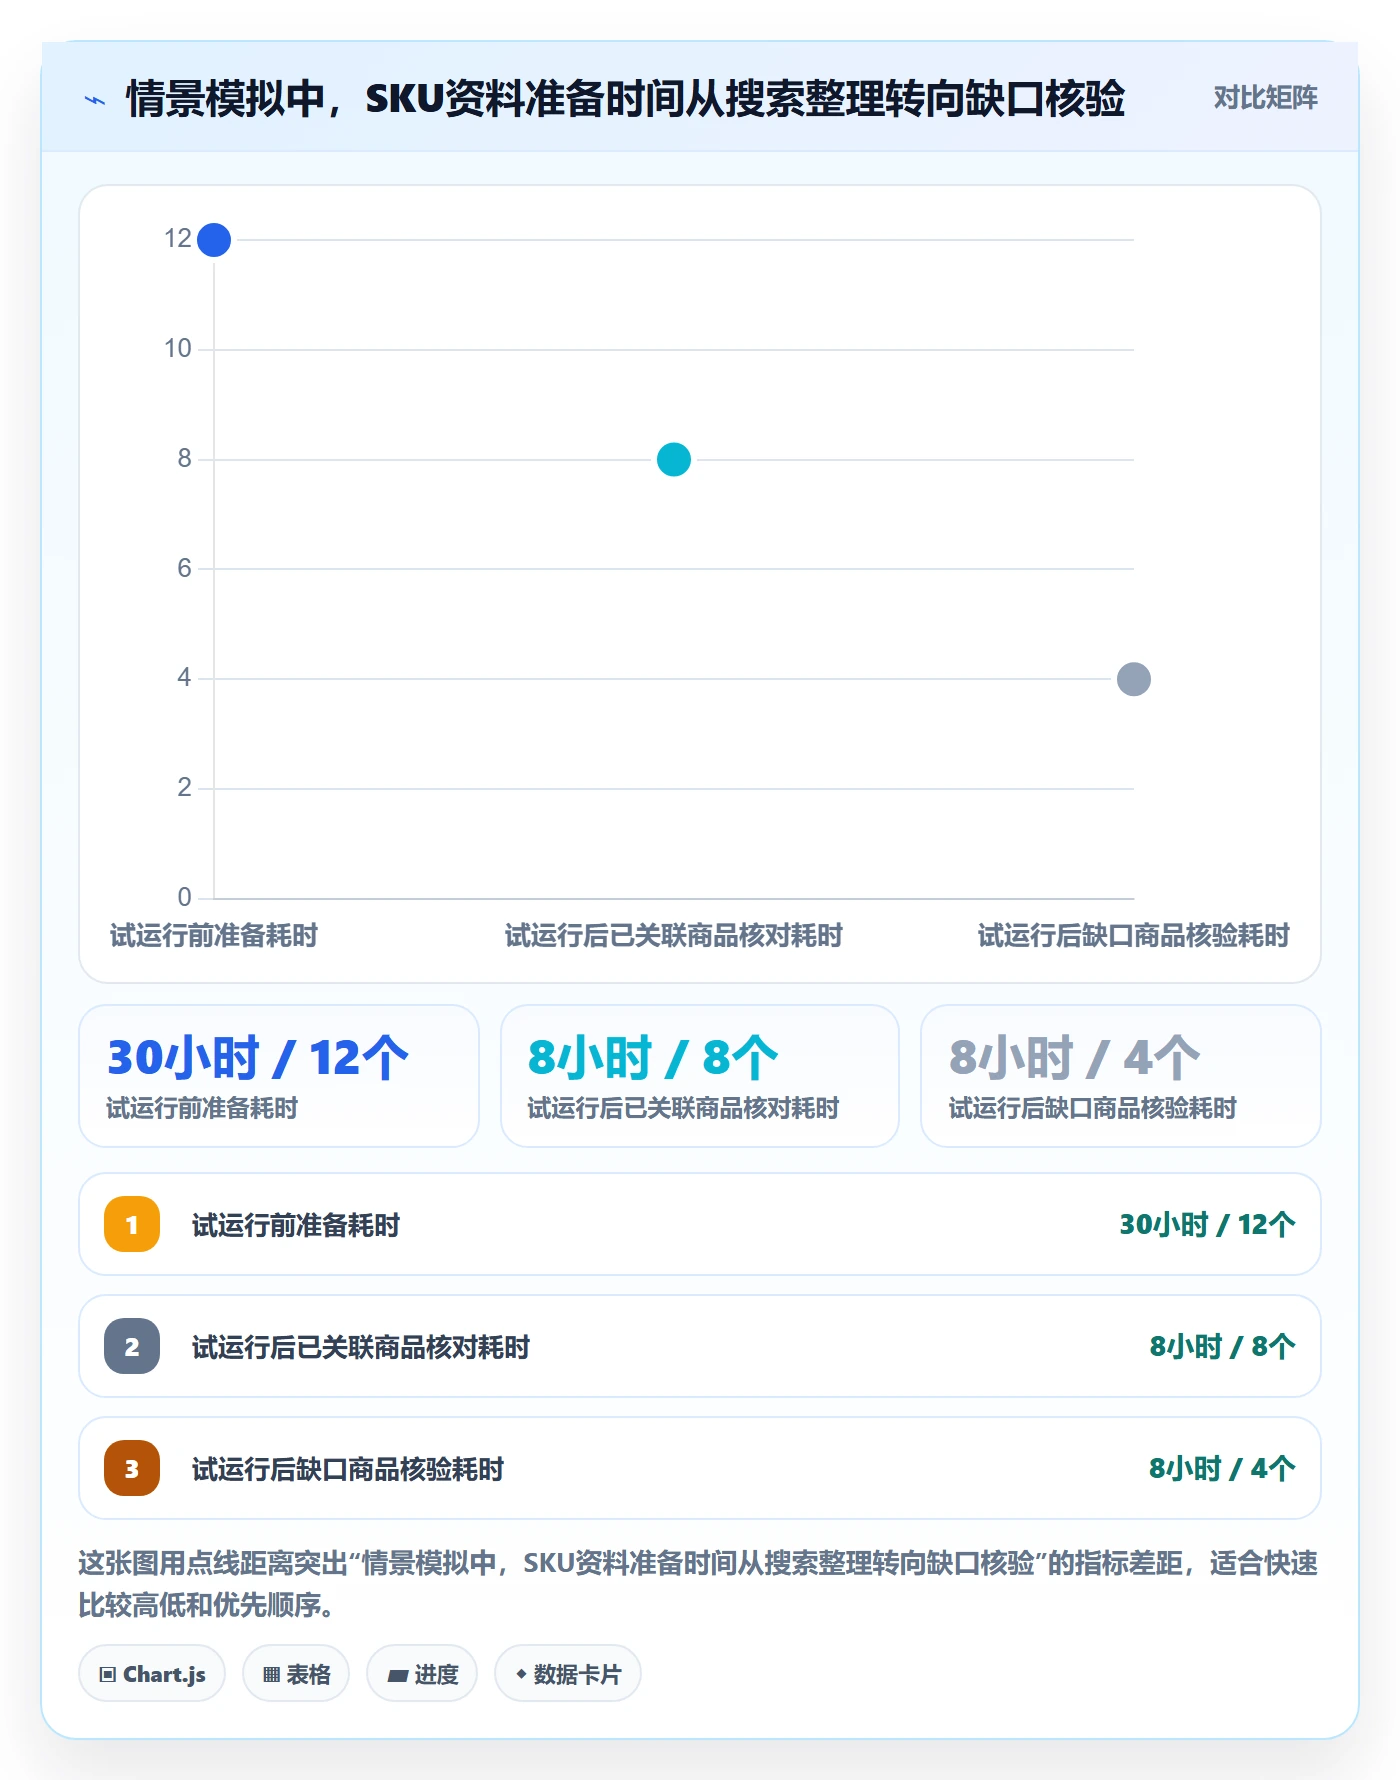Click row 3 title 试运行后缺口商品核验耗时 in list
Viewport: 1400px width, 1780px height.
click(x=348, y=1469)
